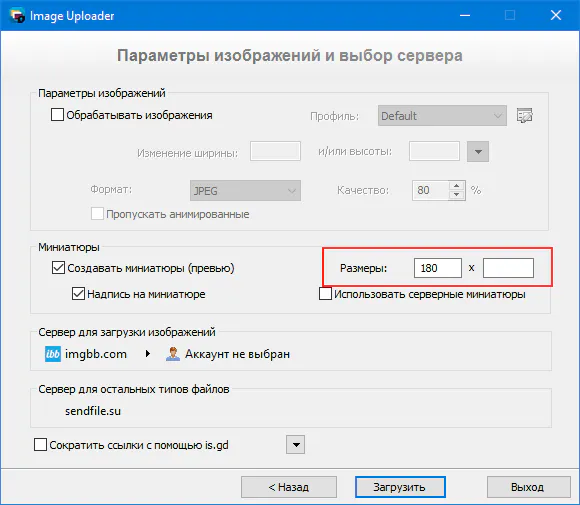The width and height of the screenshot is (580, 505).
Task: Increase quality using the up spinner arrow
Action: pos(457,186)
